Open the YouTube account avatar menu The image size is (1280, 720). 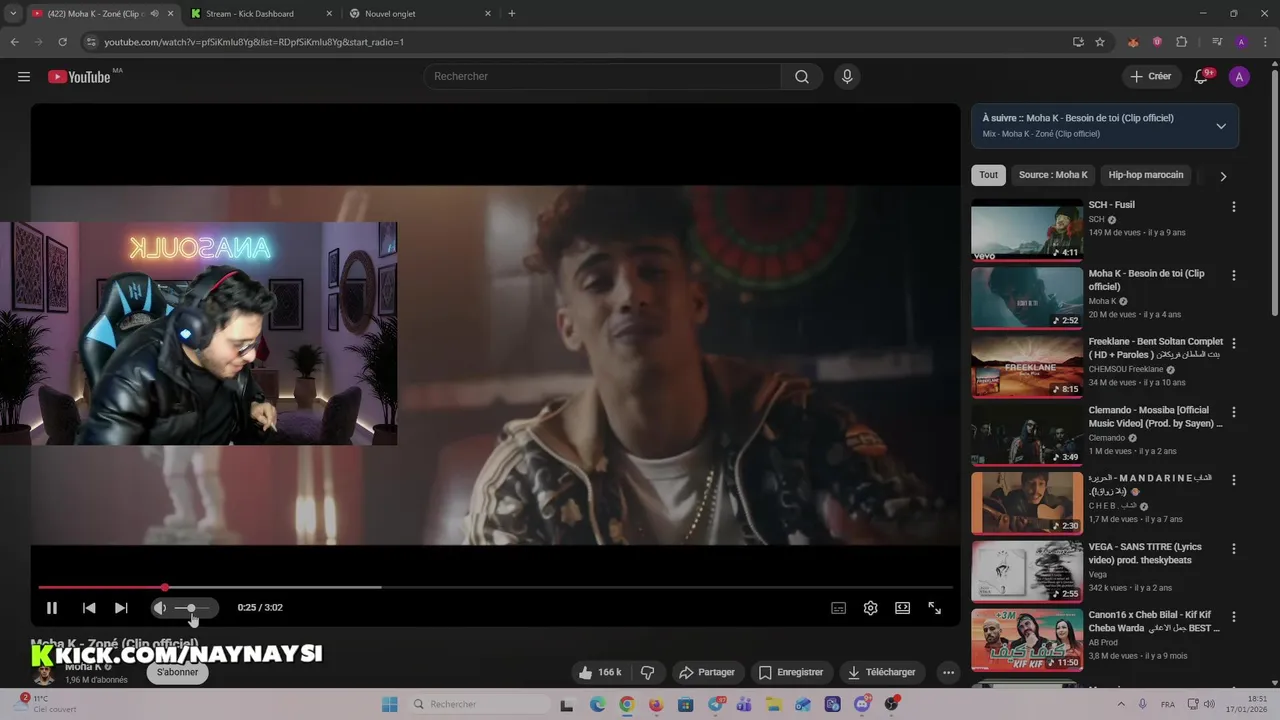[x=1239, y=77]
